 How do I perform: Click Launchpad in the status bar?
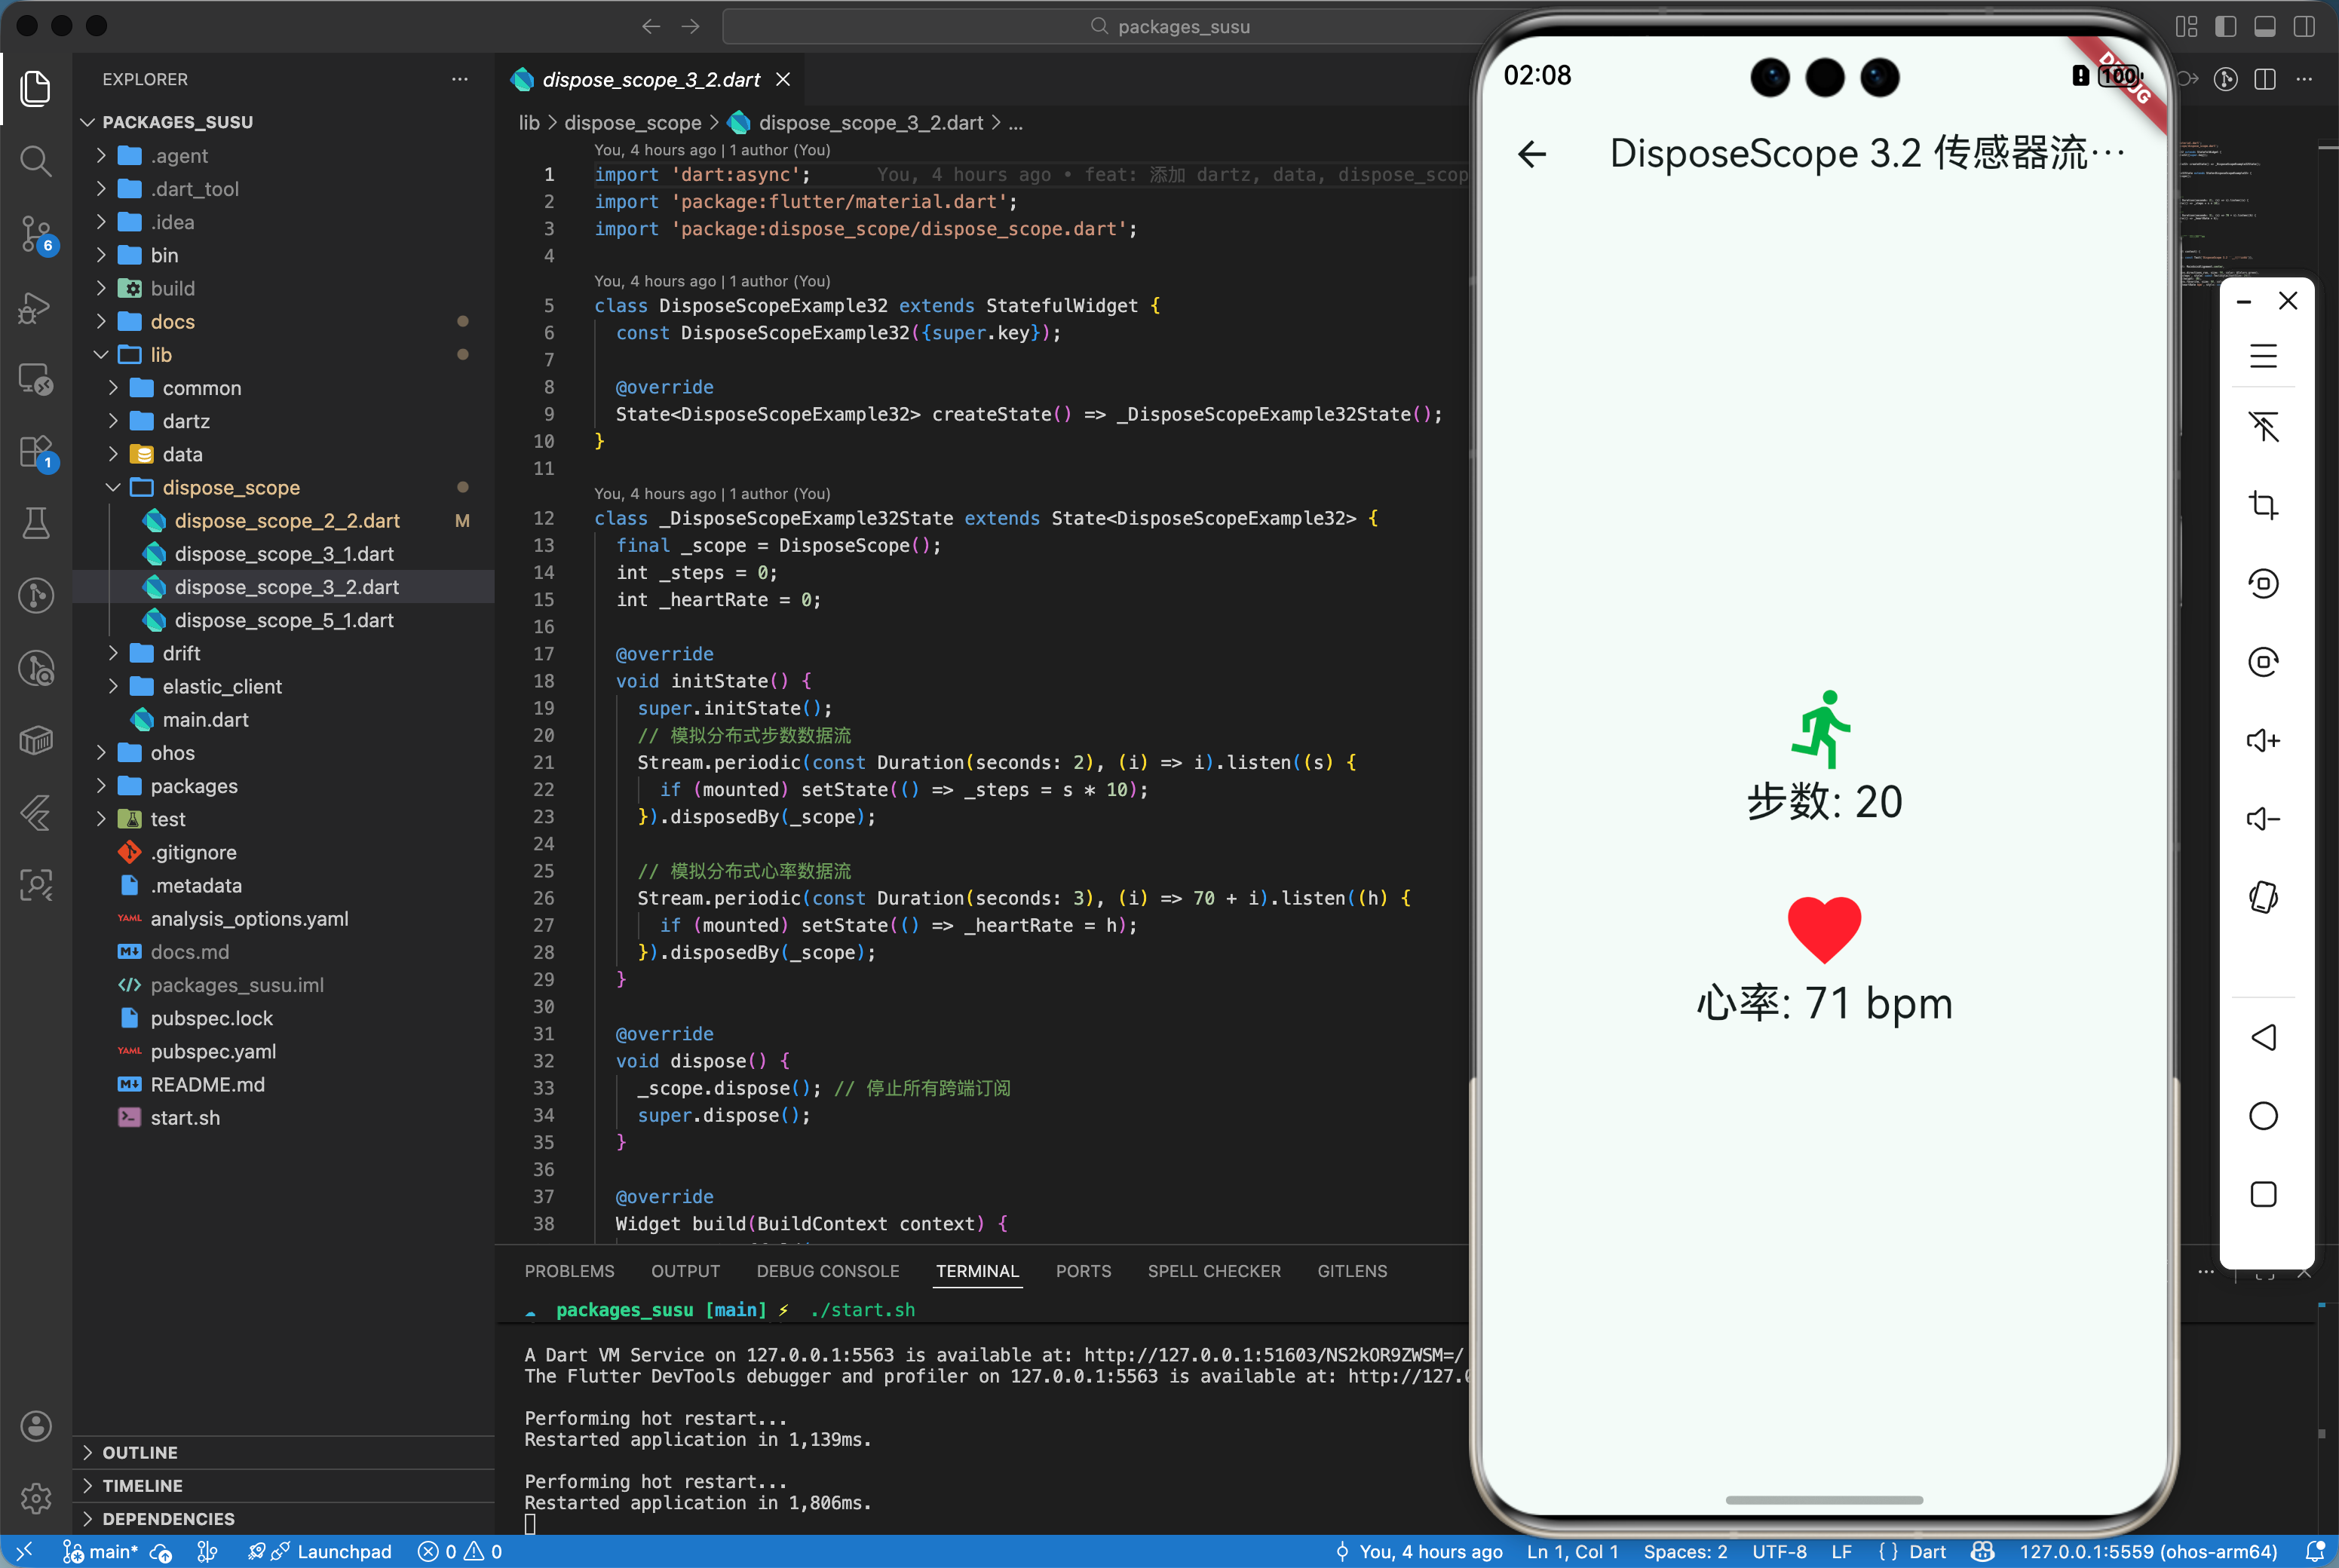343,1551
